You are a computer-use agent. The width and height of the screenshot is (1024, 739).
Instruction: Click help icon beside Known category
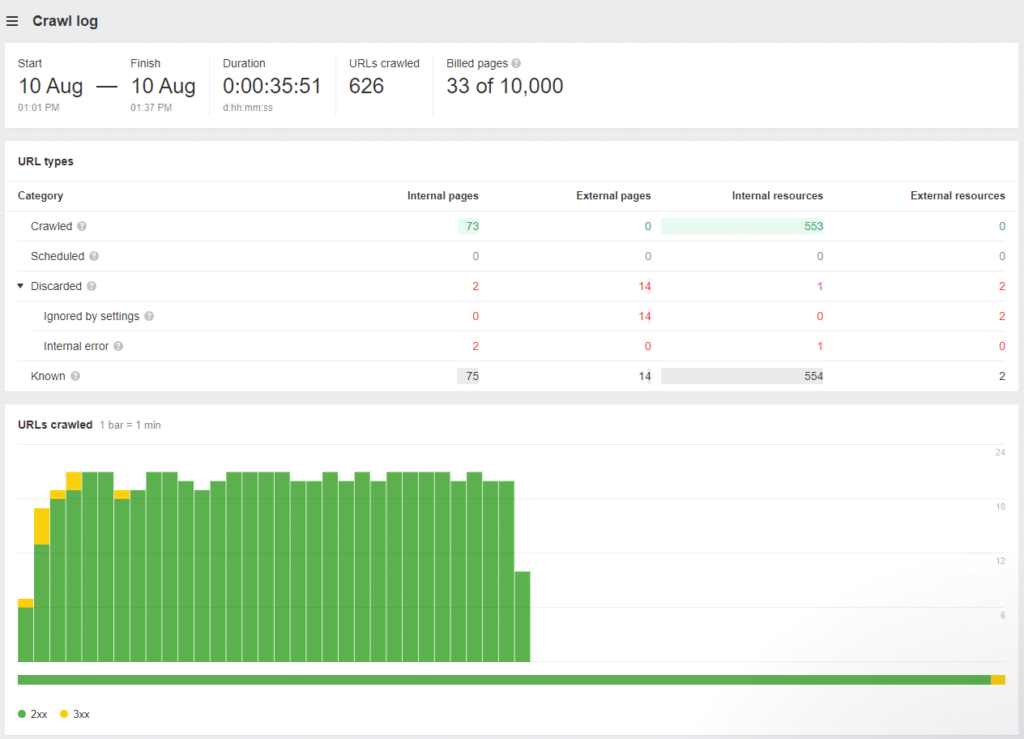75,376
